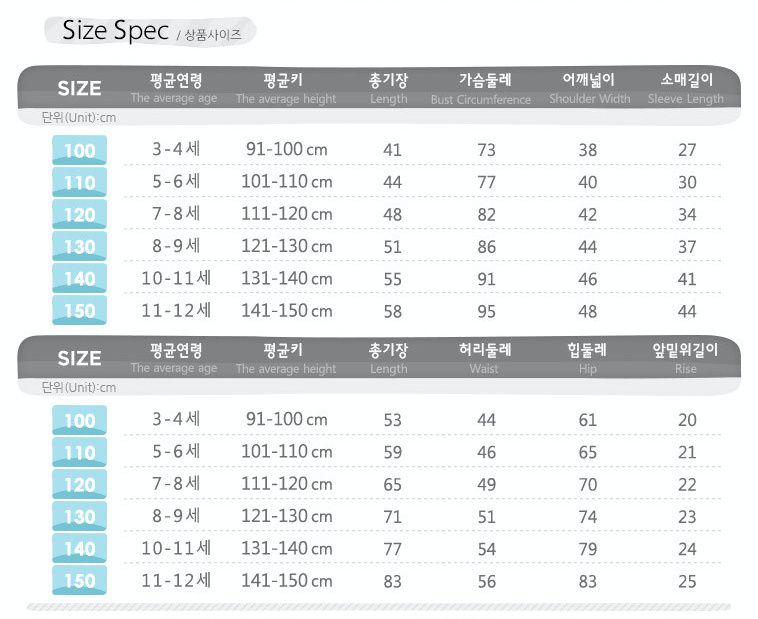The width and height of the screenshot is (758, 619).
Task: Select the size 120 badge in the upper table
Action: click(79, 215)
